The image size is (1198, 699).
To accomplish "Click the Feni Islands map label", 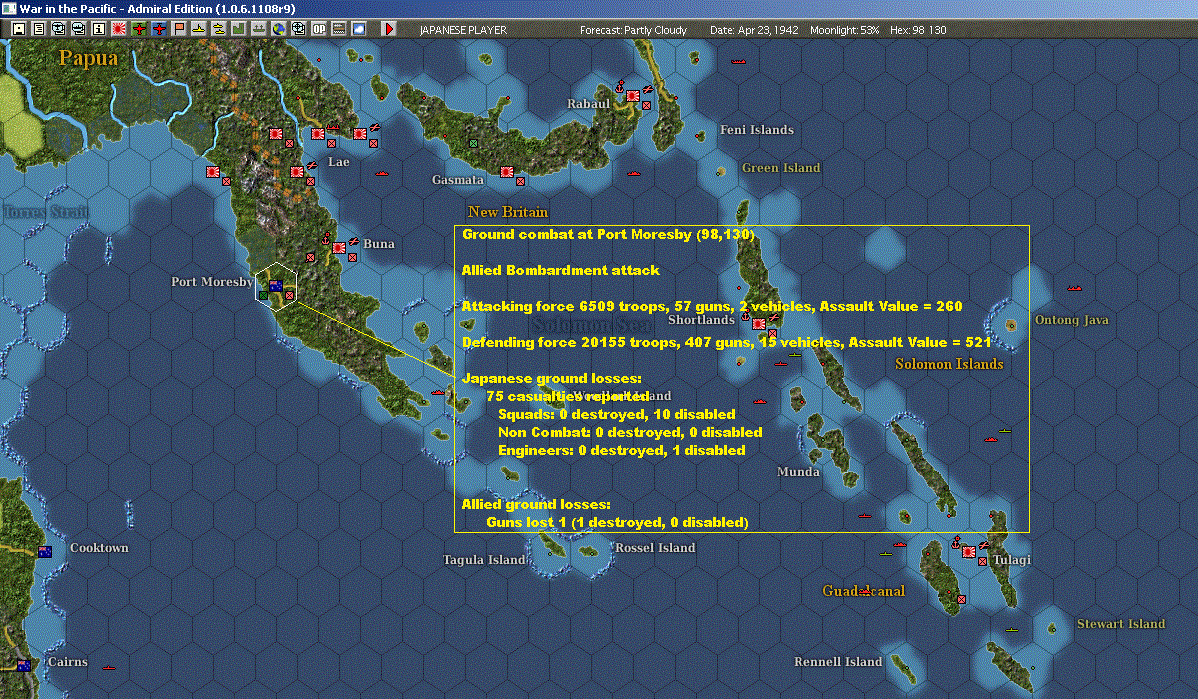I will pyautogui.click(x=756, y=130).
